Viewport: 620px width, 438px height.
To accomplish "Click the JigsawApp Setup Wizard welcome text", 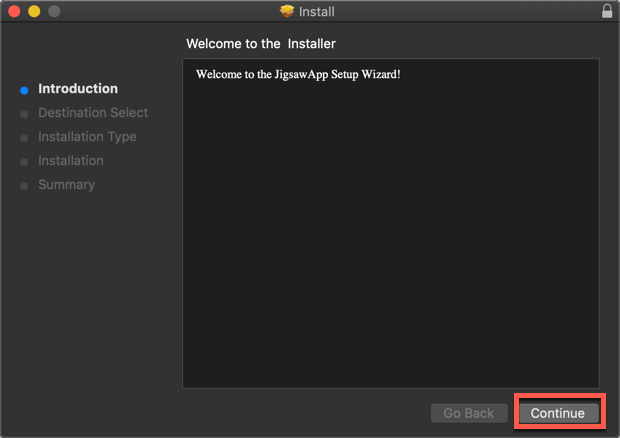I will click(x=298, y=75).
